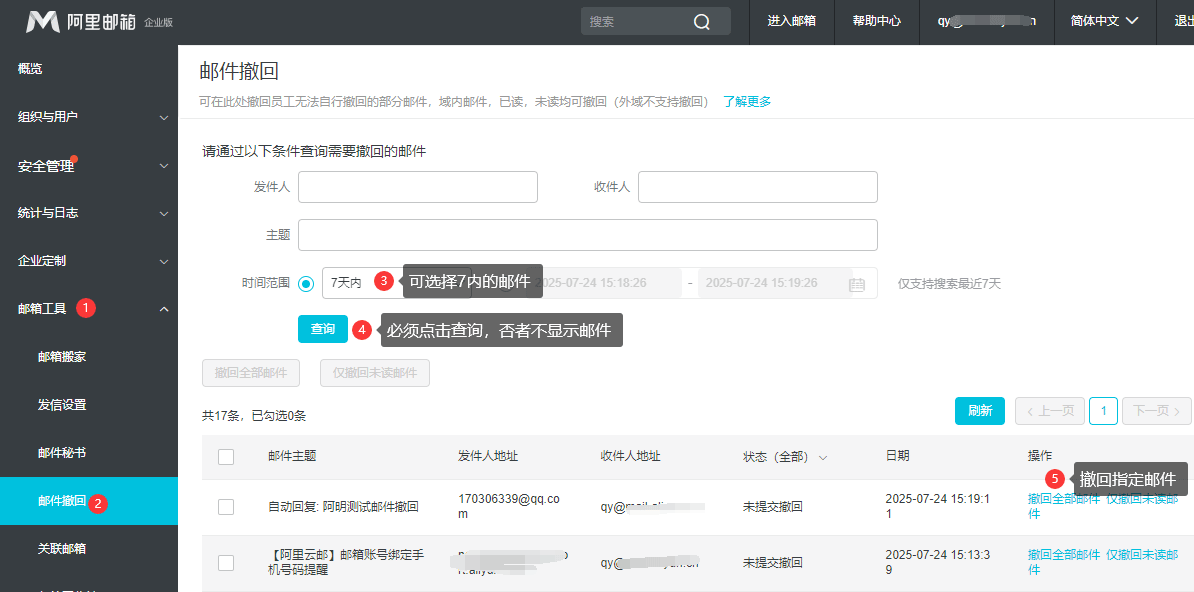Check the select-all checkbox in table header
Viewport: 1194px width, 592px height.
point(226,455)
